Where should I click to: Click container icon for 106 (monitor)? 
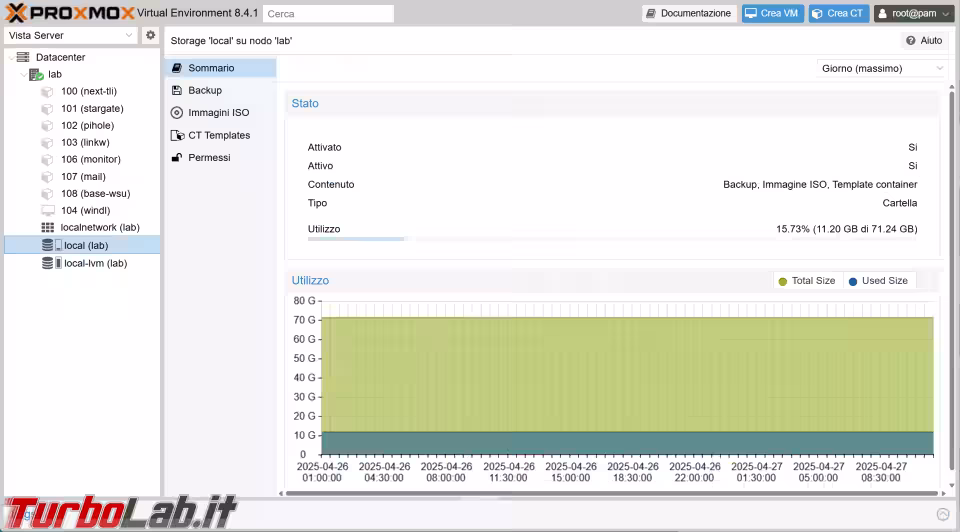tap(47, 160)
